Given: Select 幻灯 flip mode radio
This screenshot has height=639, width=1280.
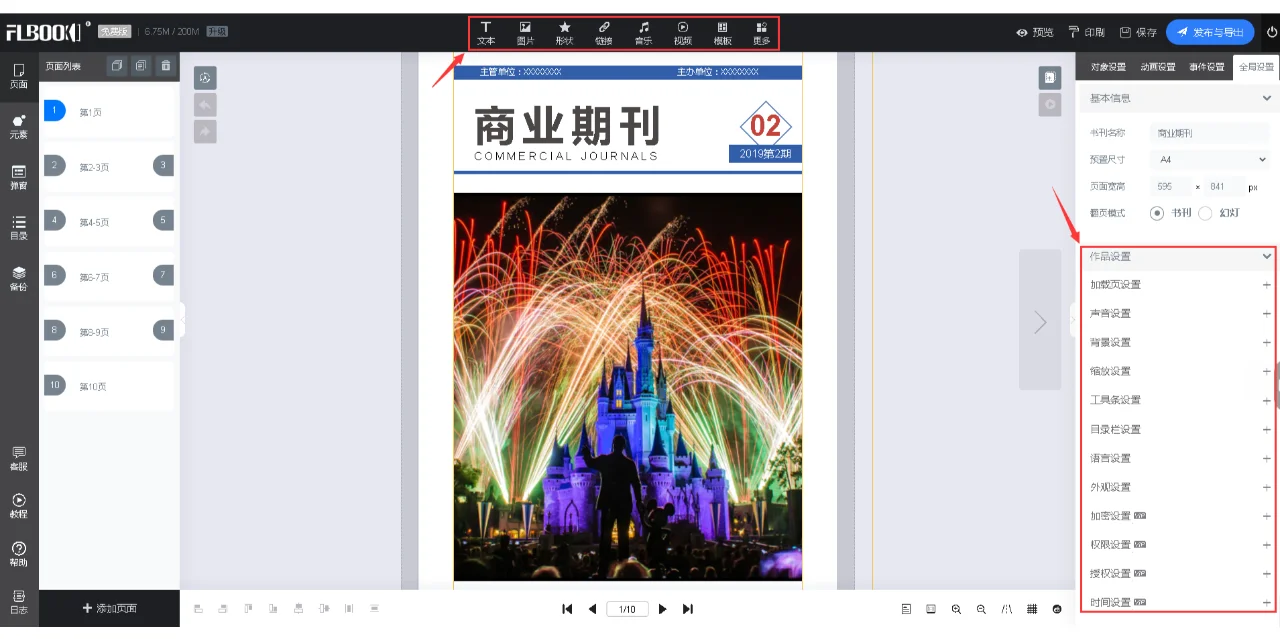Looking at the screenshot, I should [1205, 213].
